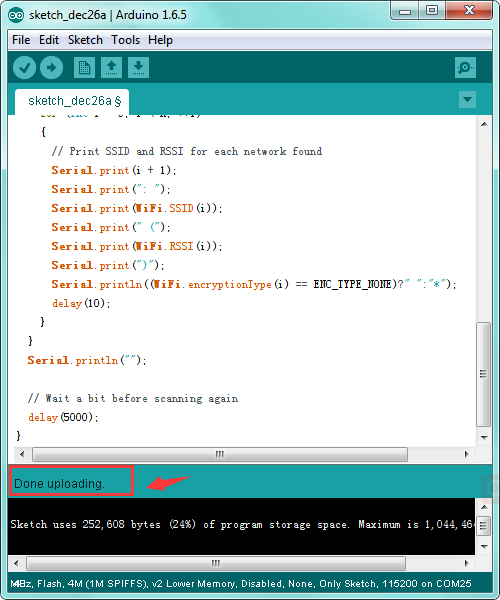Click the editor vertical scrollbar thumb
Screen dimensions: 500x600
click(x=484, y=374)
